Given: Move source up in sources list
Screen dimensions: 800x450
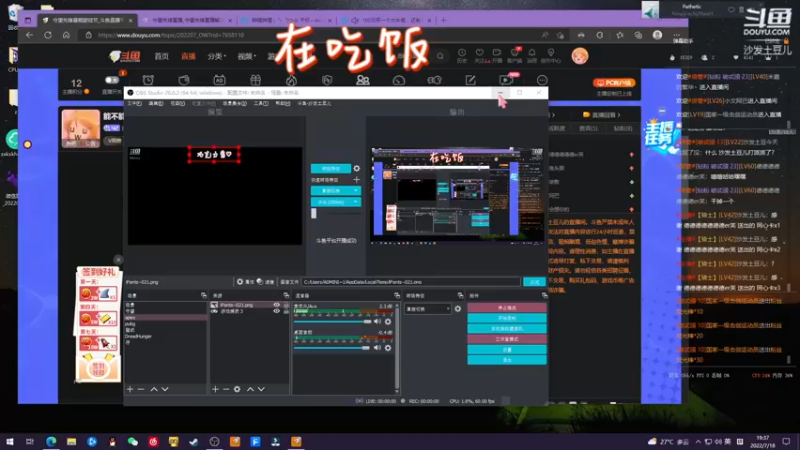Looking at the screenshot, I should pyautogui.click(x=251, y=389).
